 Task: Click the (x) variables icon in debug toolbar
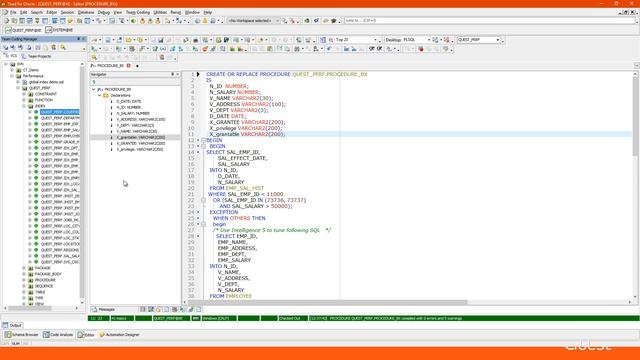[163, 49]
